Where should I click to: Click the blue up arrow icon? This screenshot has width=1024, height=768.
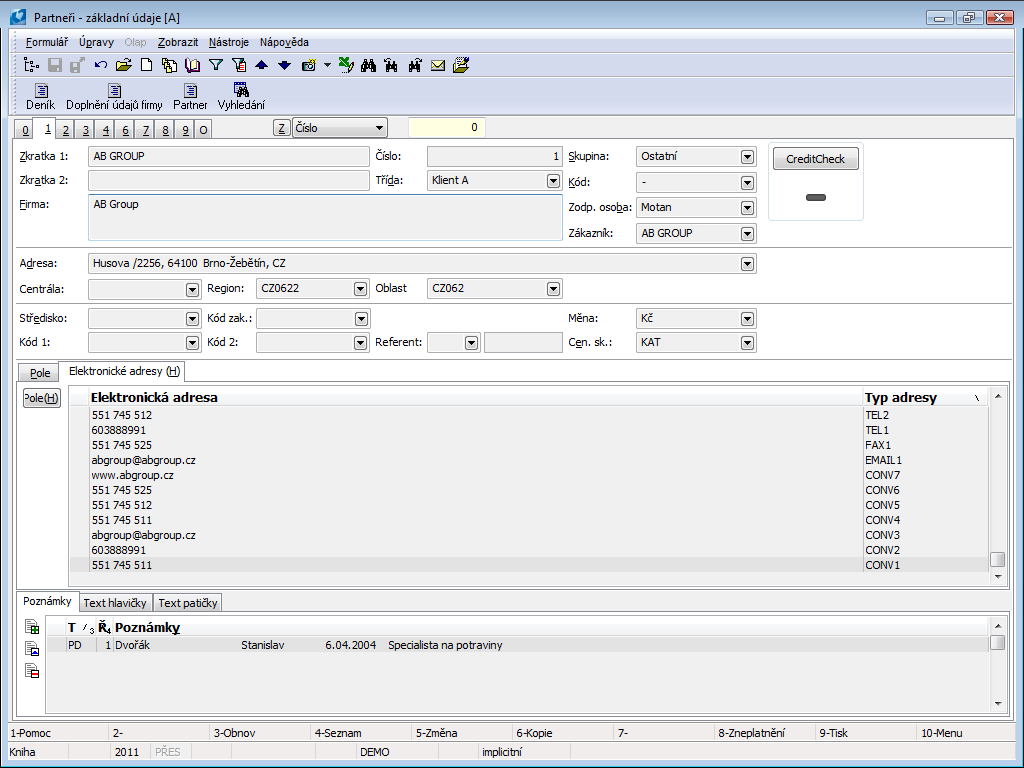pyautogui.click(x=261, y=66)
